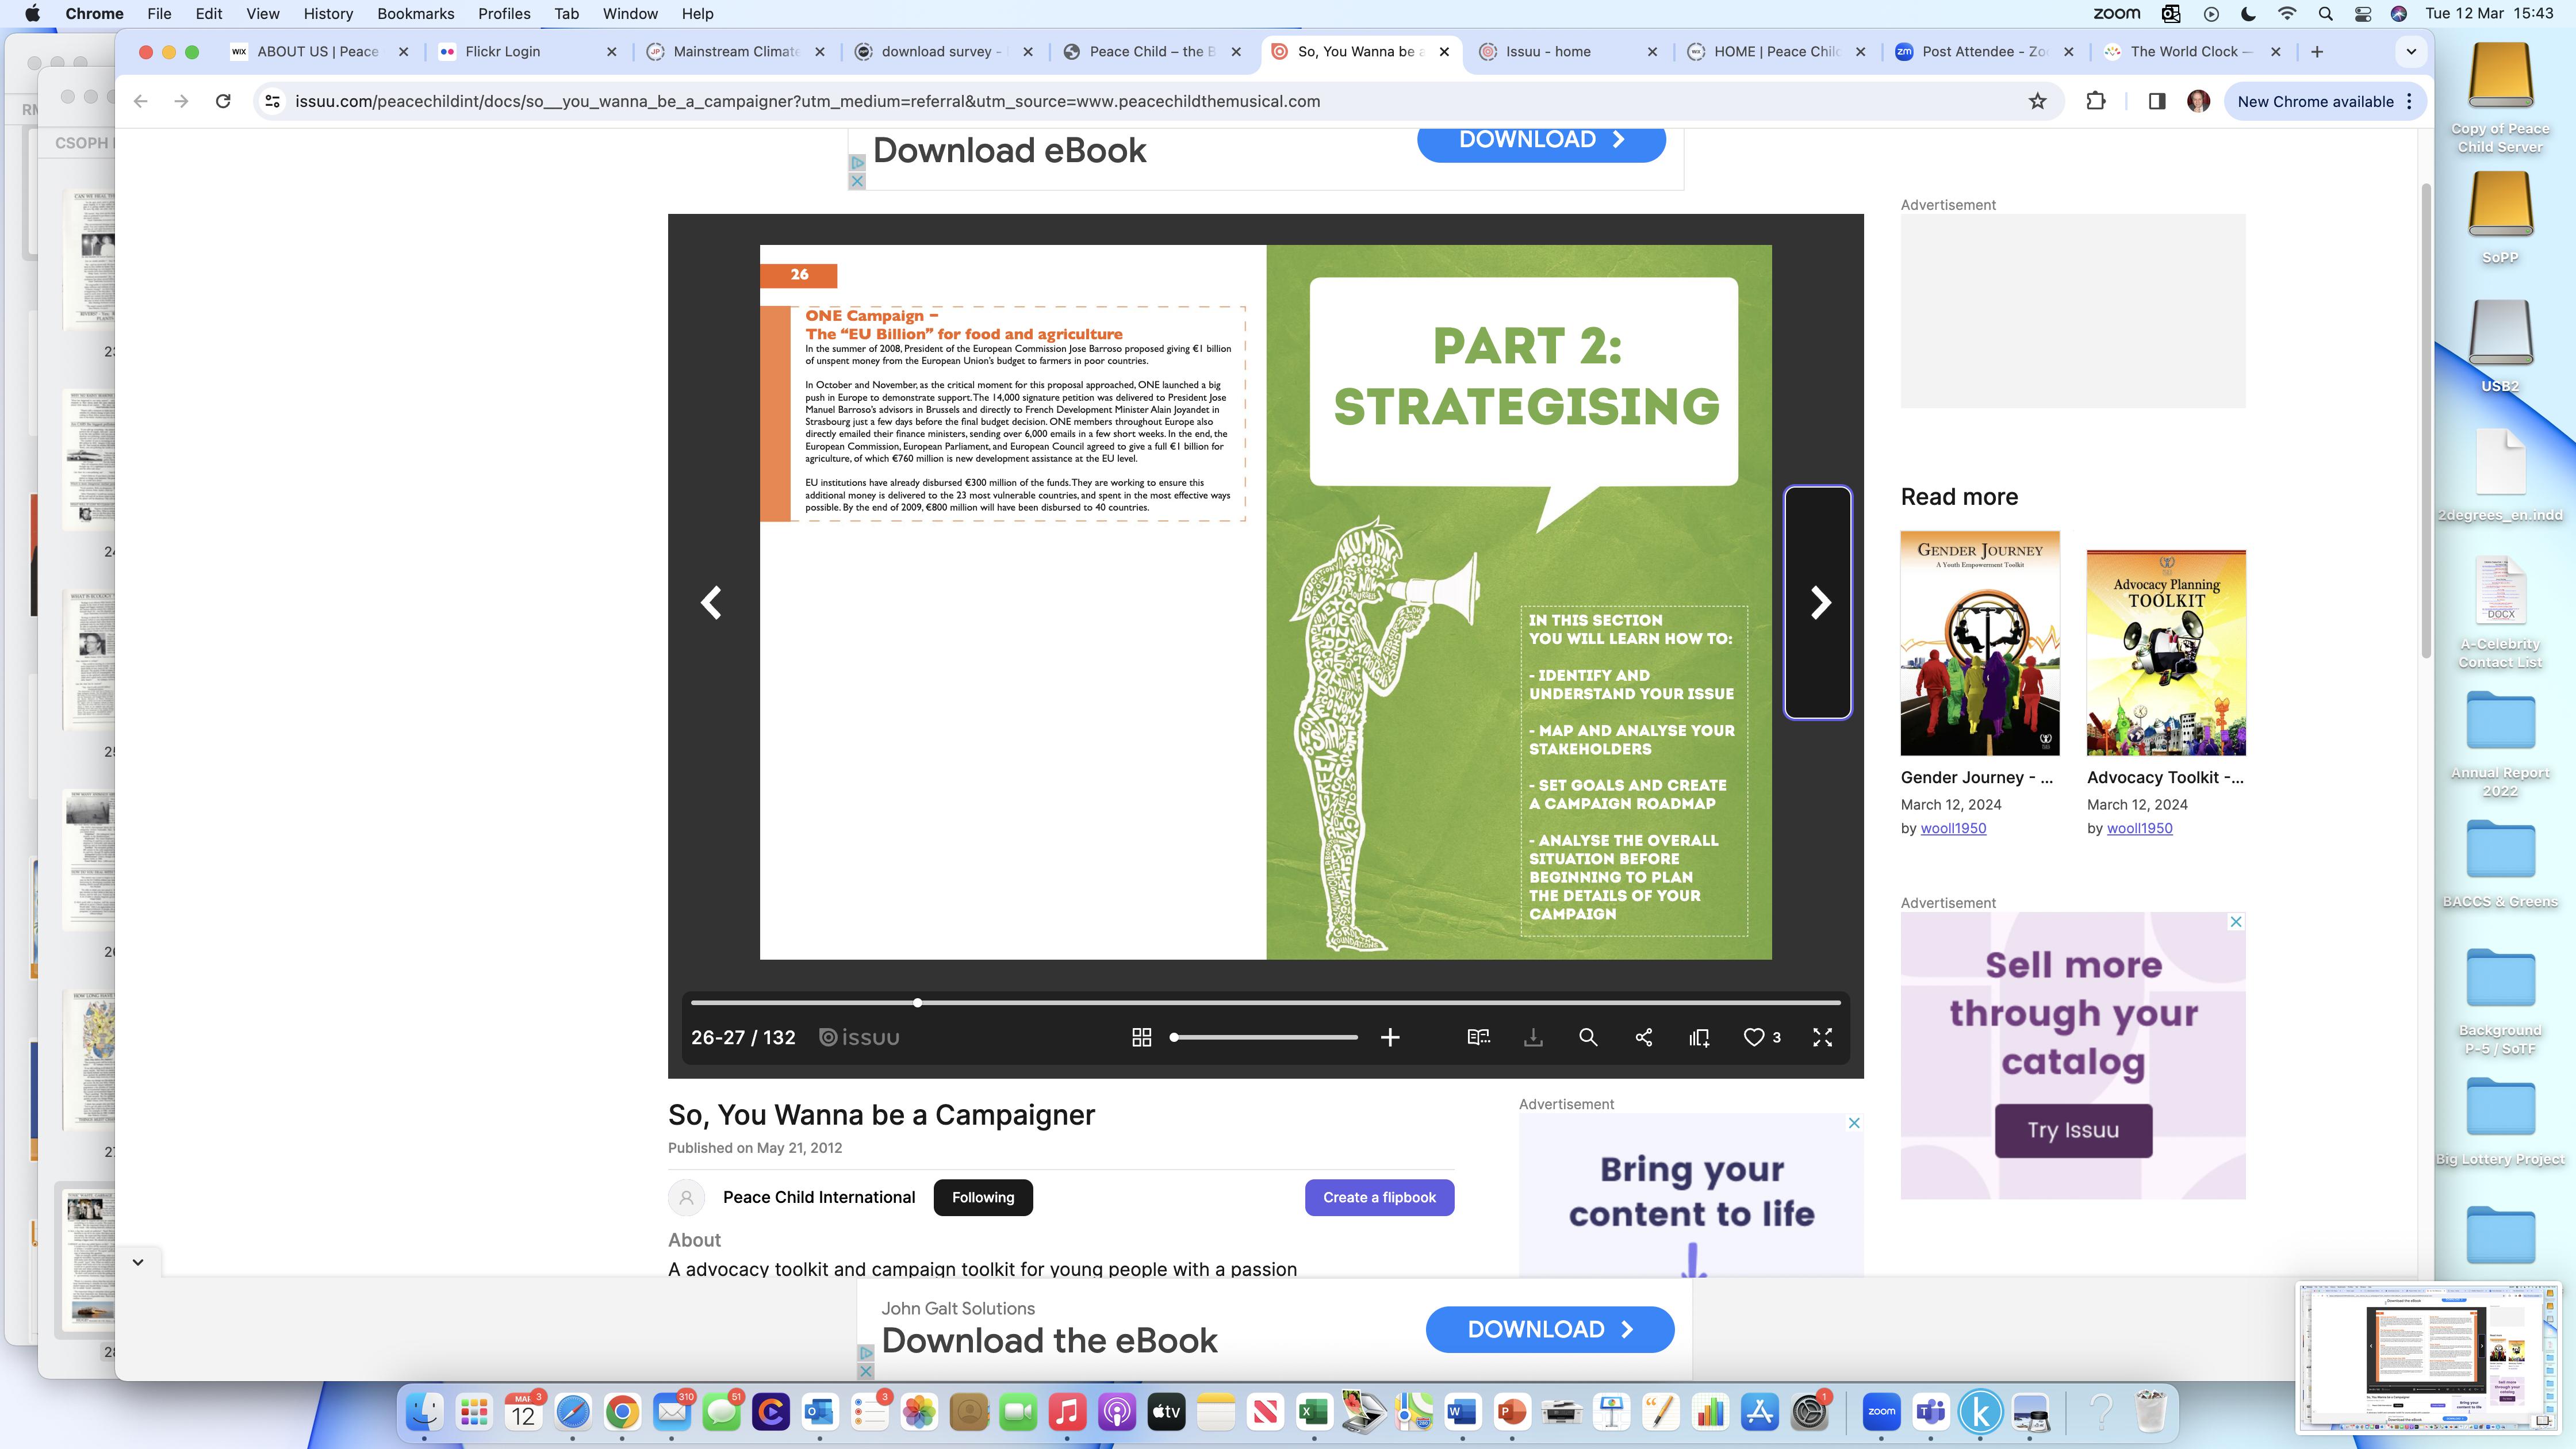This screenshot has height=1449, width=2576.
Task: Like the publication with the heart
Action: point(1754,1037)
